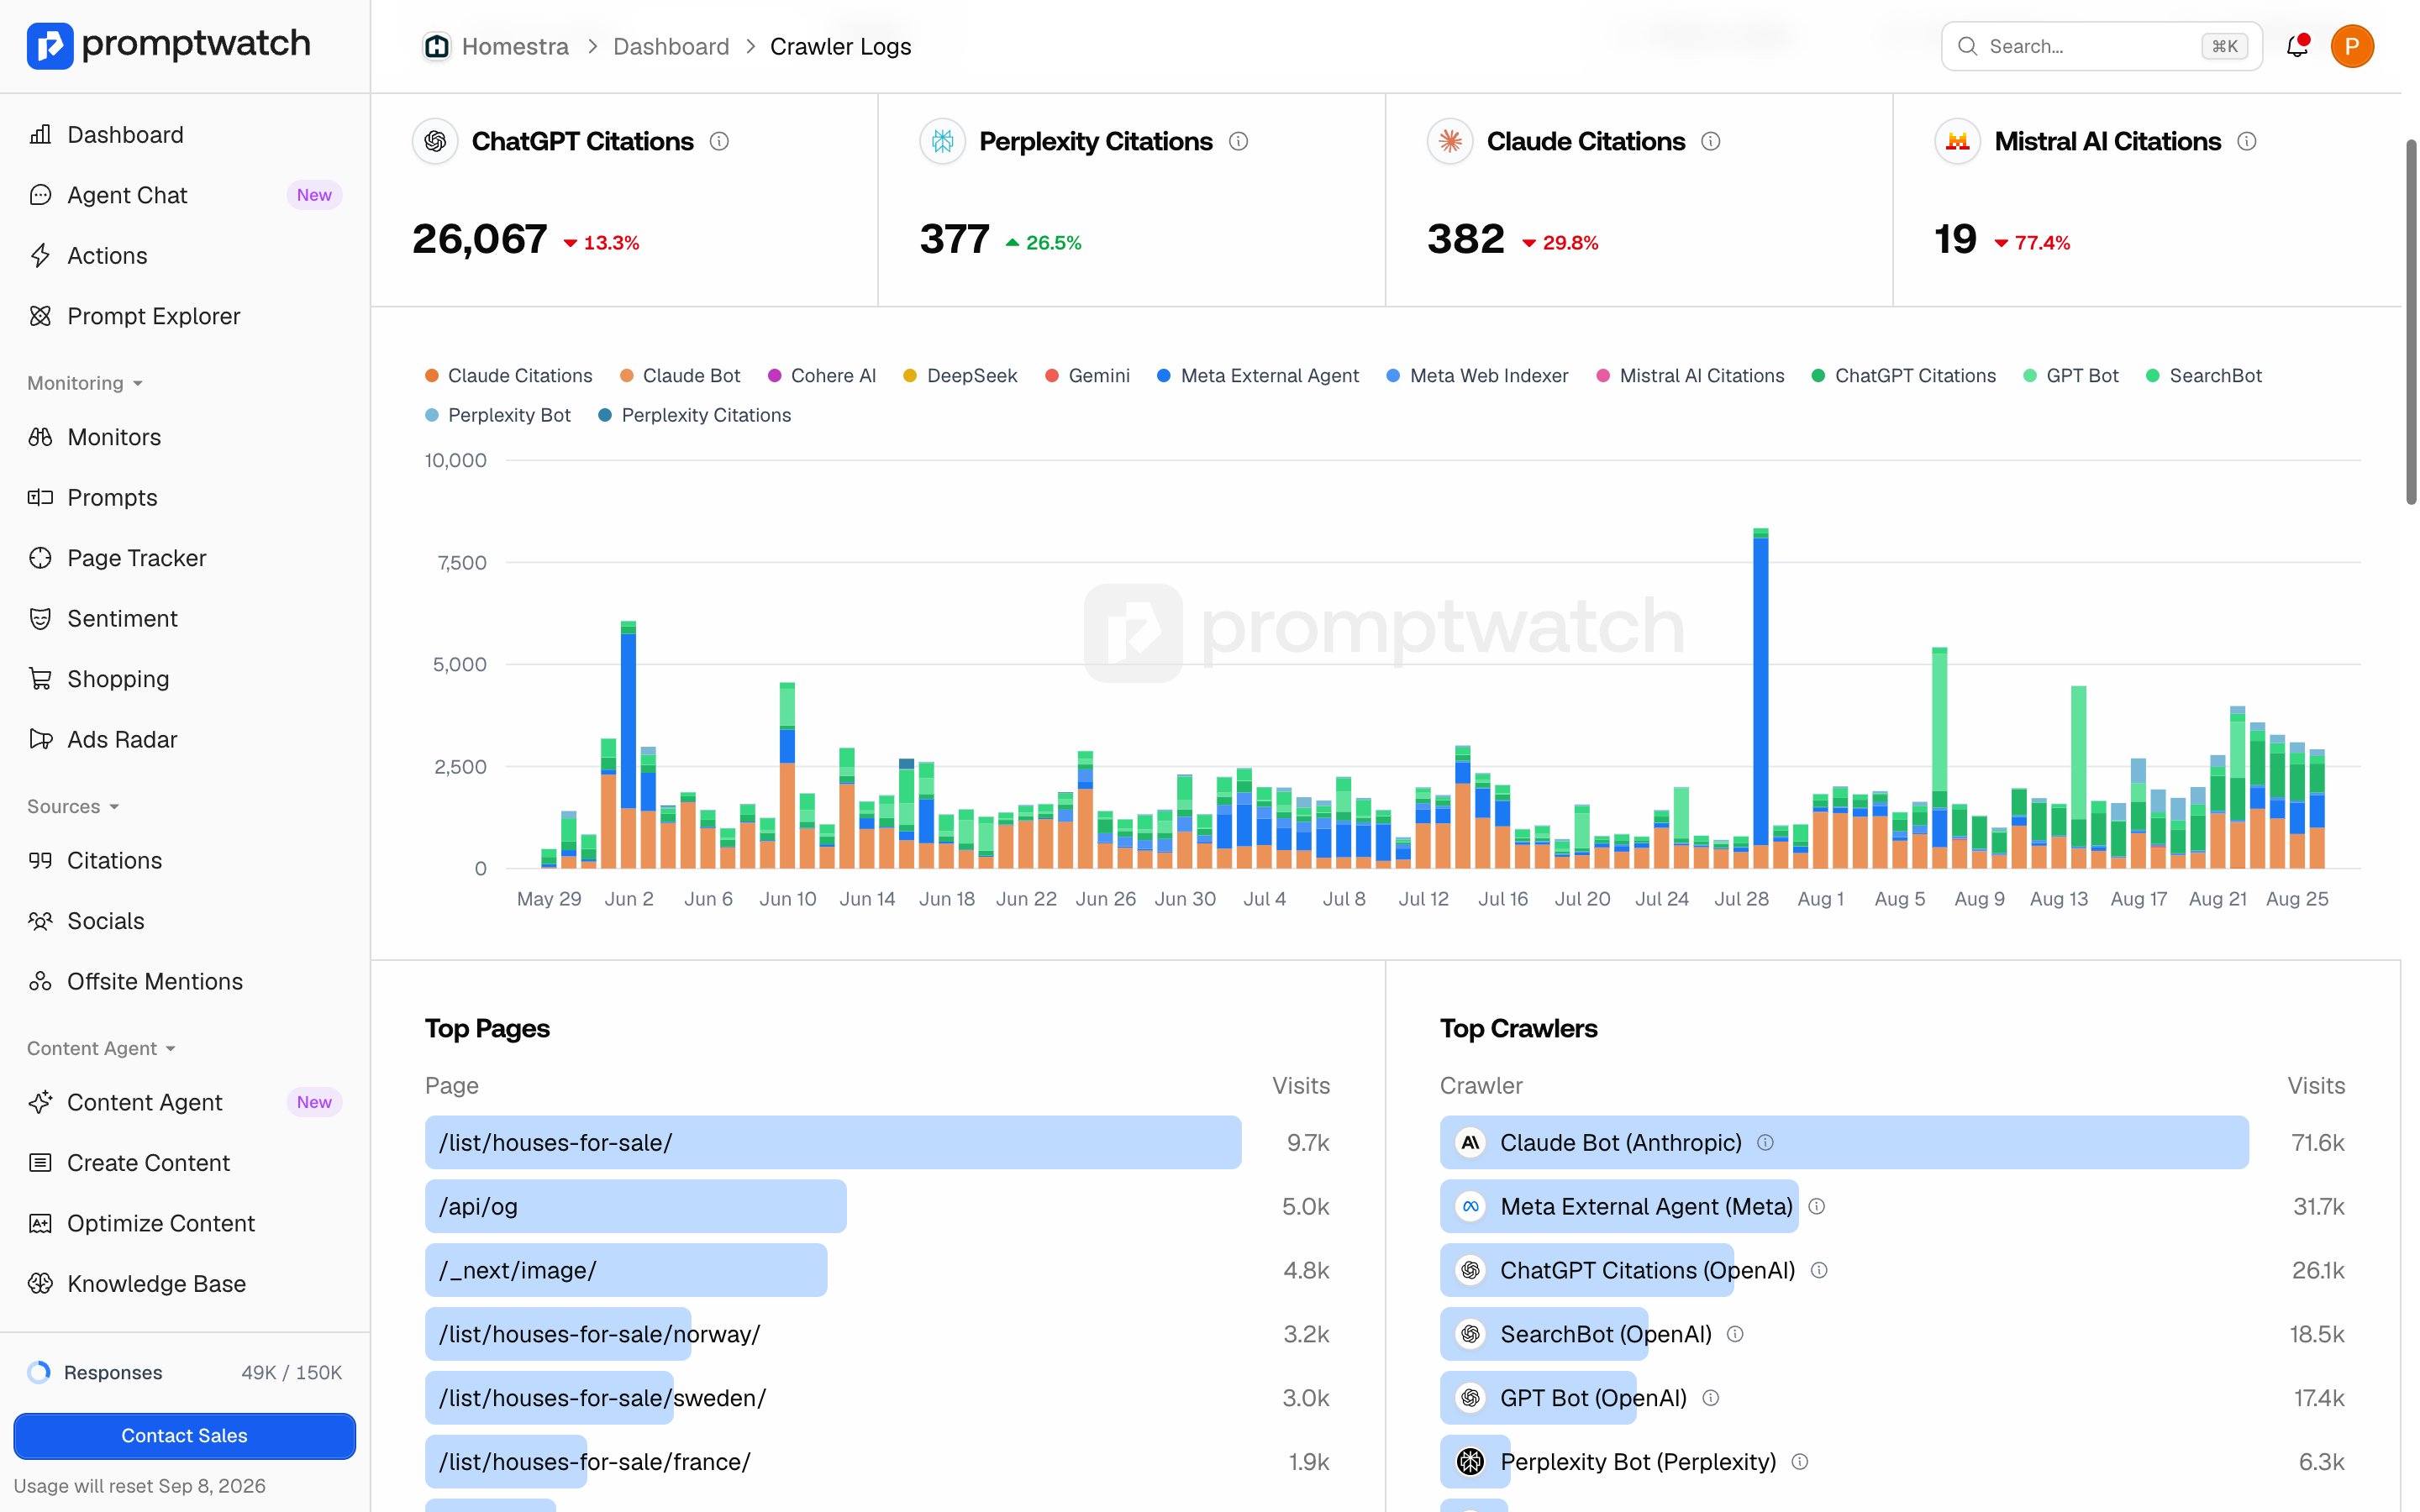Click the tallest chart bar near Jul 28
This screenshot has height=1512, width=2420.
point(1760,698)
